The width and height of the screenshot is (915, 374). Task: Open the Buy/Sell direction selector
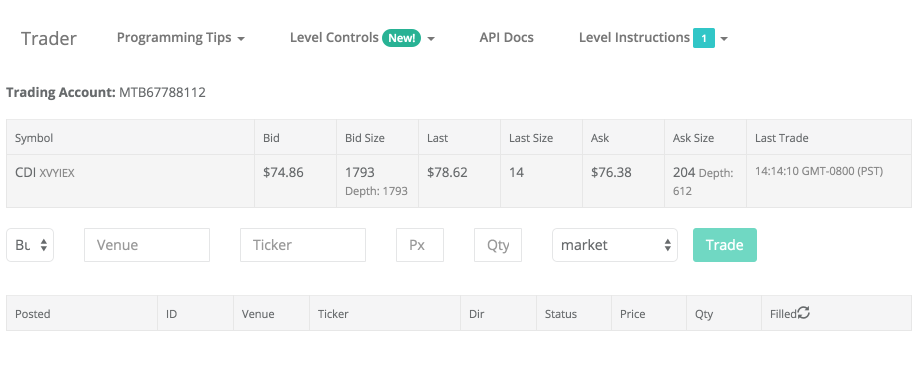[x=30, y=245]
